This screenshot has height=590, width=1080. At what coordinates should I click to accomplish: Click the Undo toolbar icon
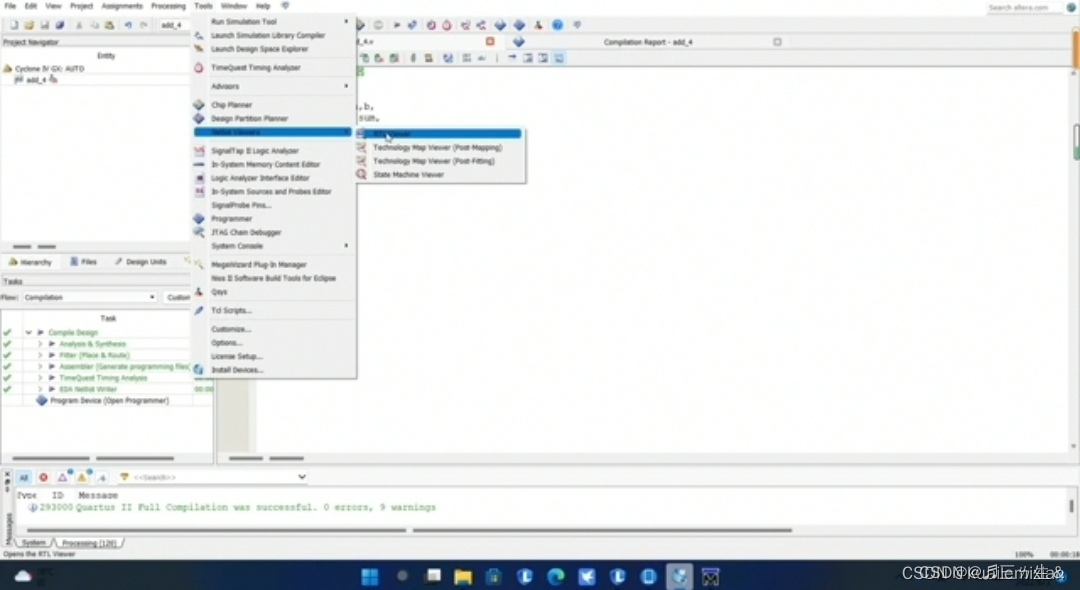point(128,25)
